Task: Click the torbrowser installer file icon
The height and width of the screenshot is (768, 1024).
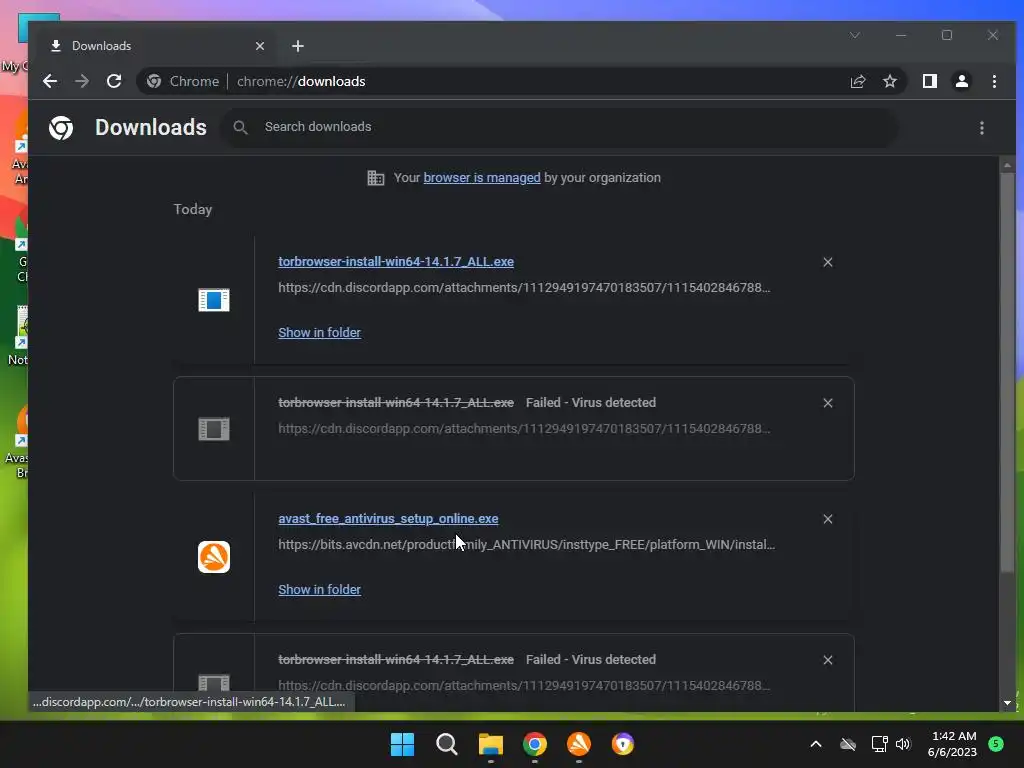Action: coord(214,300)
